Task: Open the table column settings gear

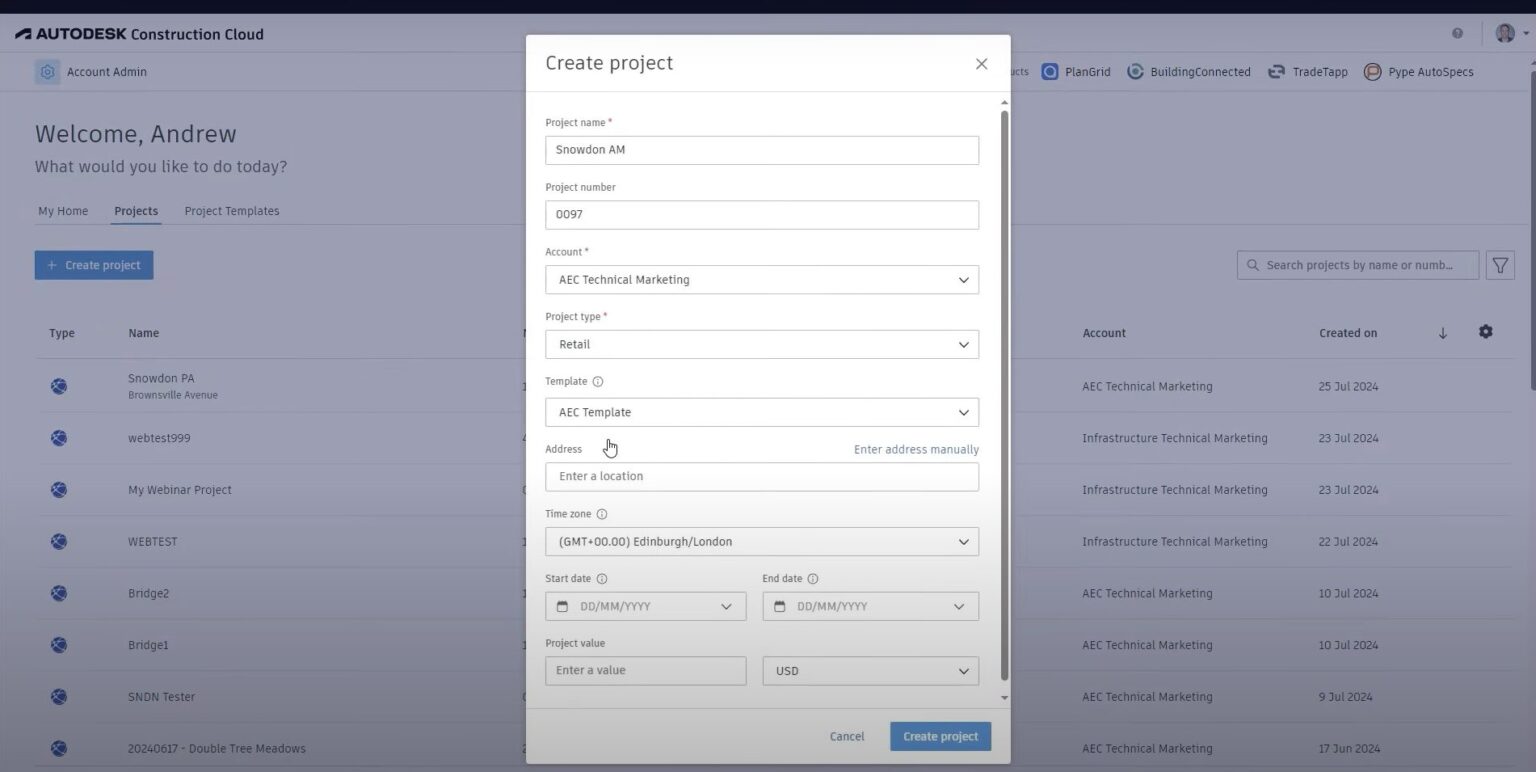Action: coord(1486,331)
